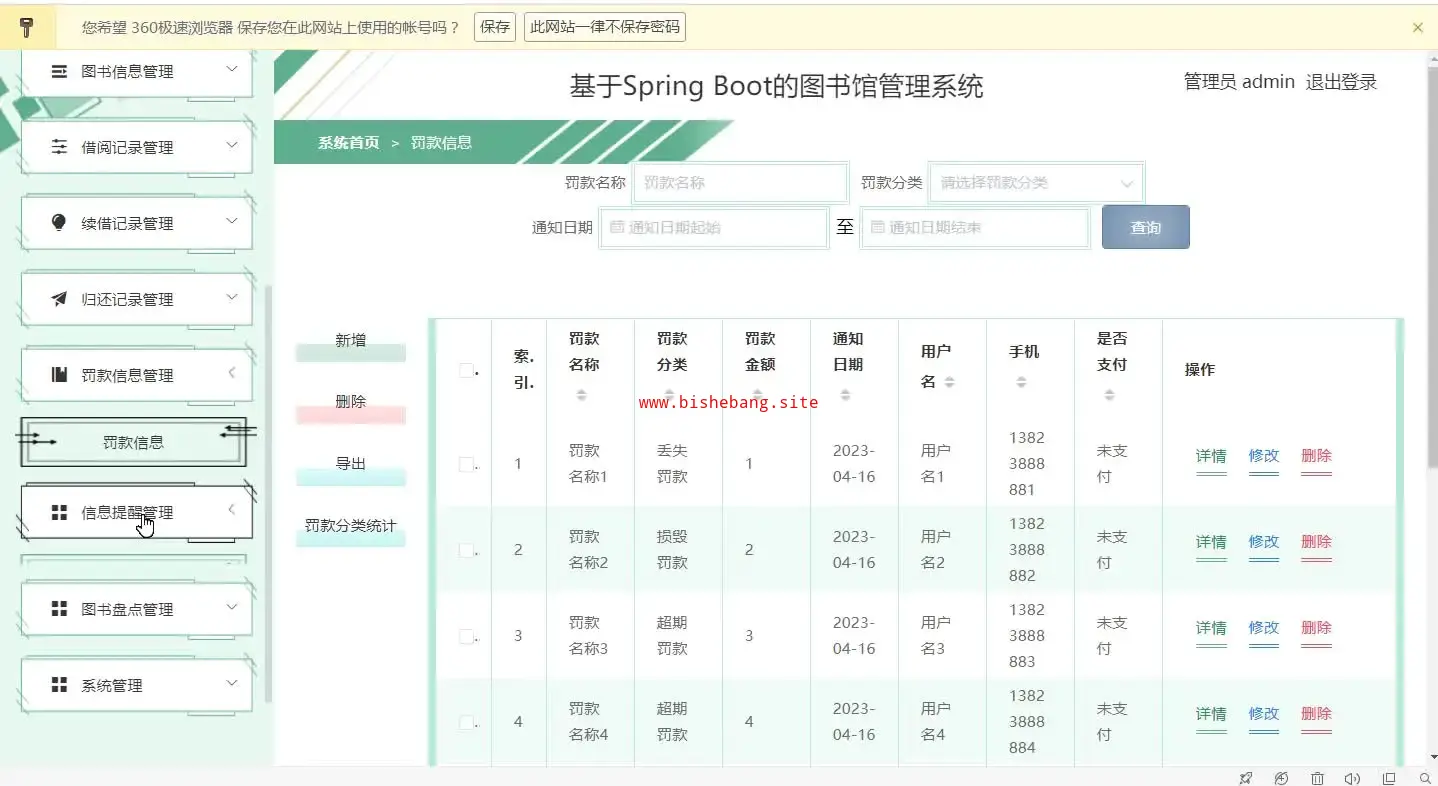Click the 图书信息管理 list icon
1438x786 pixels.
click(x=60, y=71)
